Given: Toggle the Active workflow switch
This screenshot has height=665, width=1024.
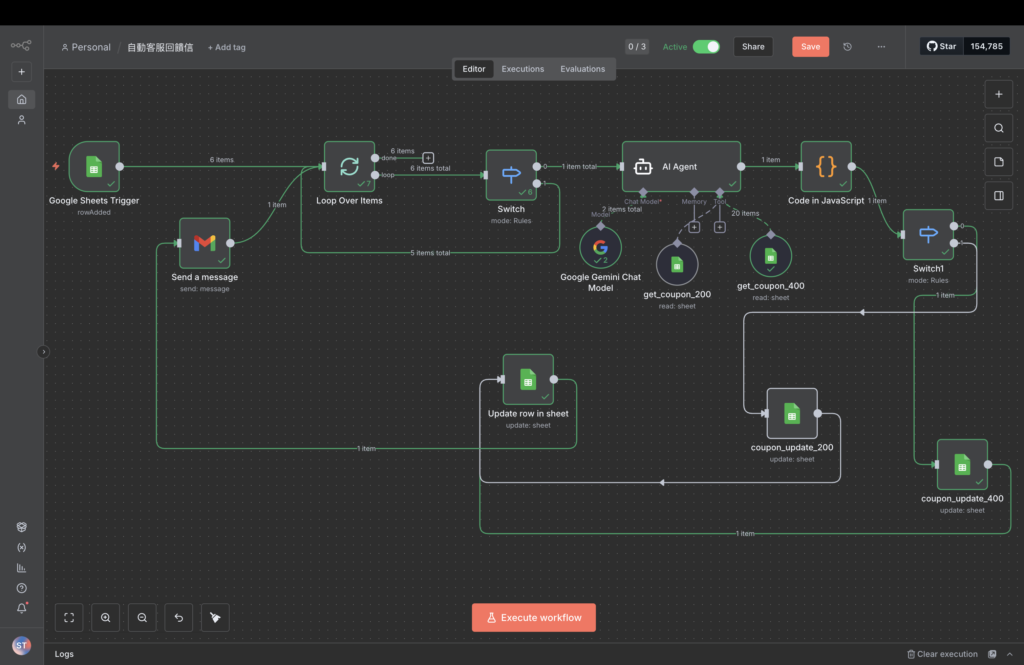Looking at the screenshot, I should coord(706,47).
